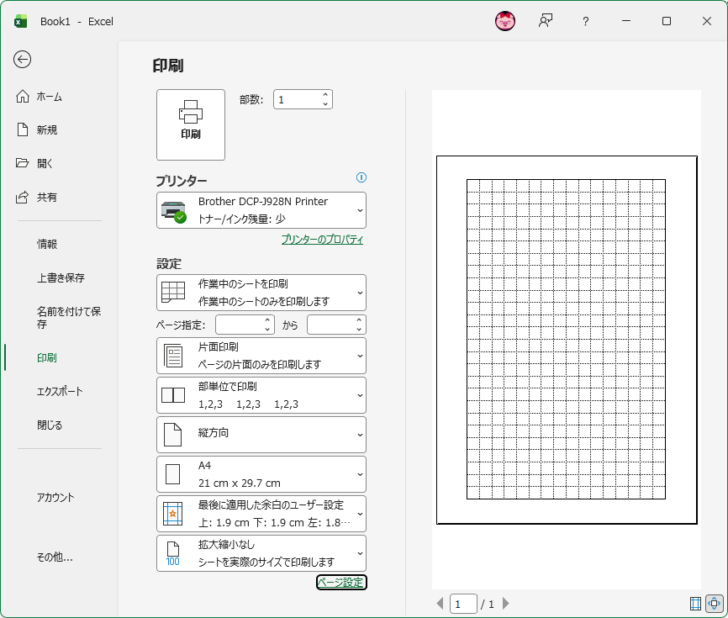The image size is (728, 618).
Task: Click the portrait page icon for 縦方向
Action: (x=173, y=435)
